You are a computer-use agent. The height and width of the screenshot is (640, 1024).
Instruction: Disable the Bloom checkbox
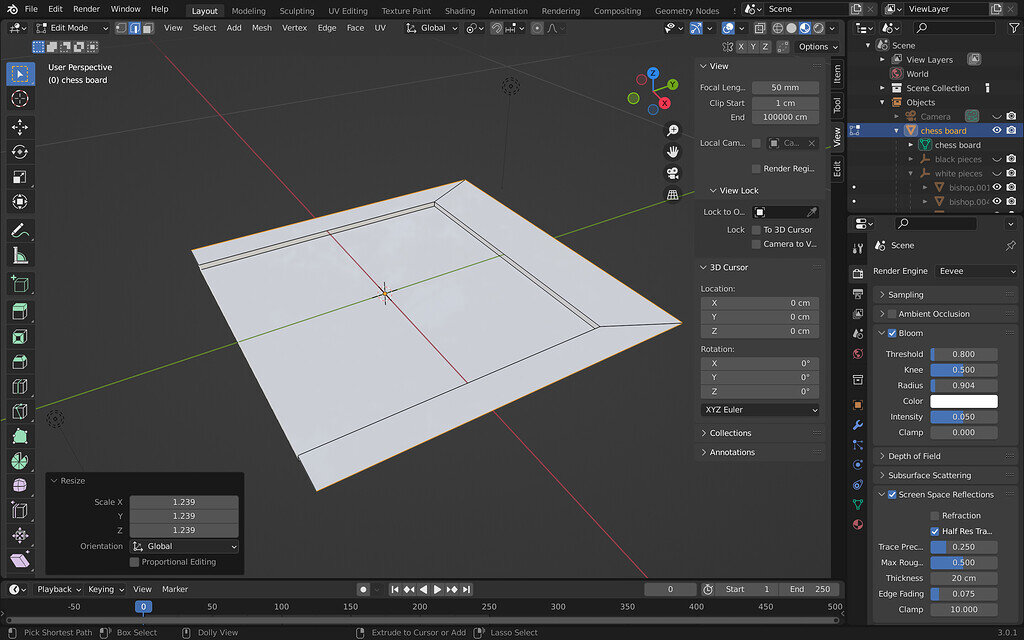point(892,333)
